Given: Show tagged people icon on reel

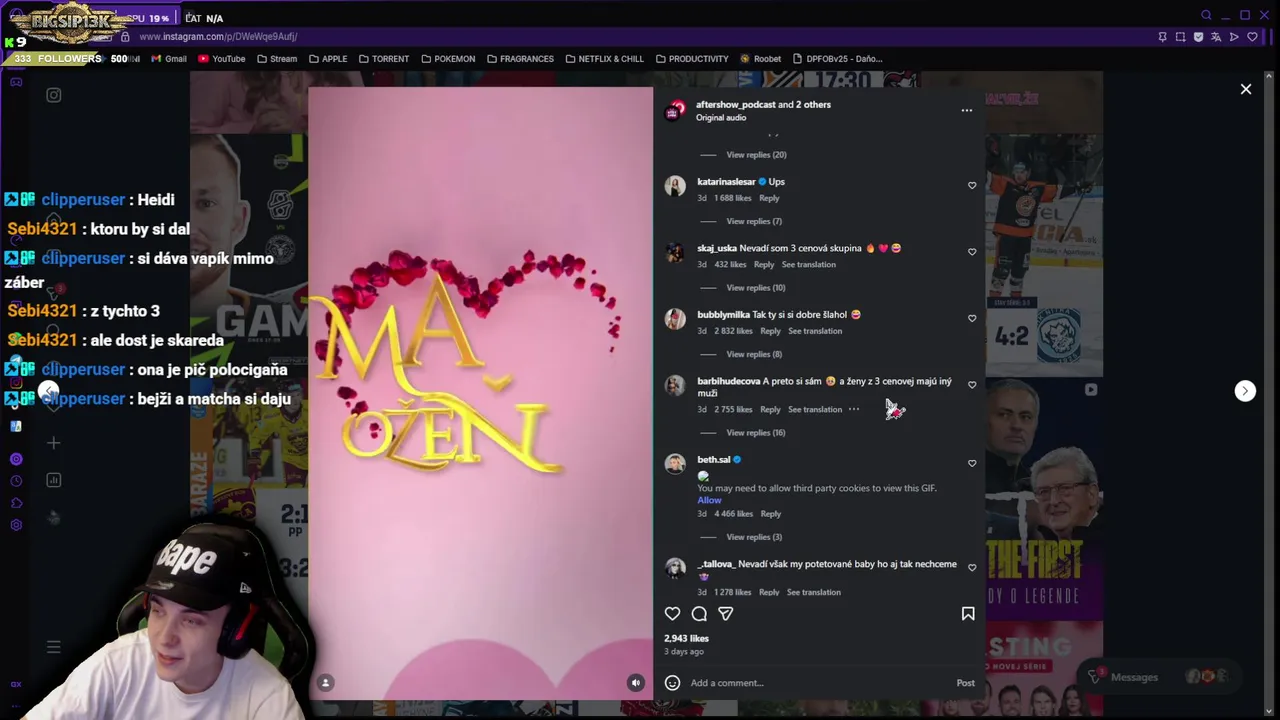Looking at the screenshot, I should pyautogui.click(x=325, y=683).
